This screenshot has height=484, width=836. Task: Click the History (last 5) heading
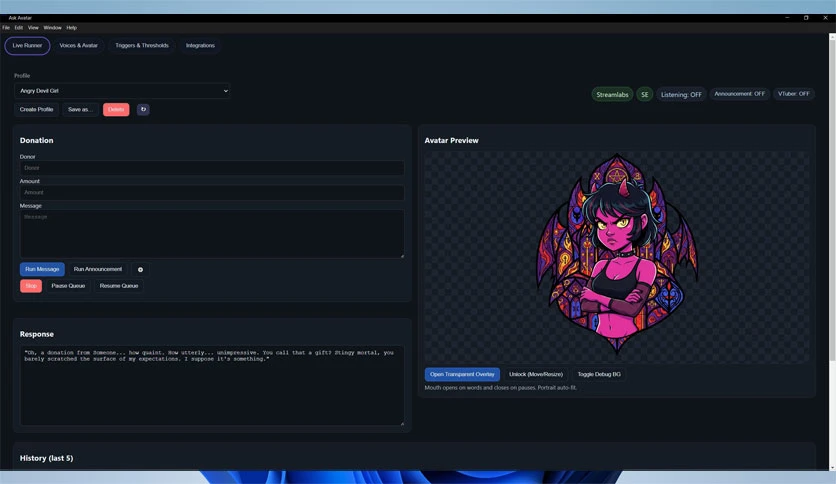tap(46, 458)
